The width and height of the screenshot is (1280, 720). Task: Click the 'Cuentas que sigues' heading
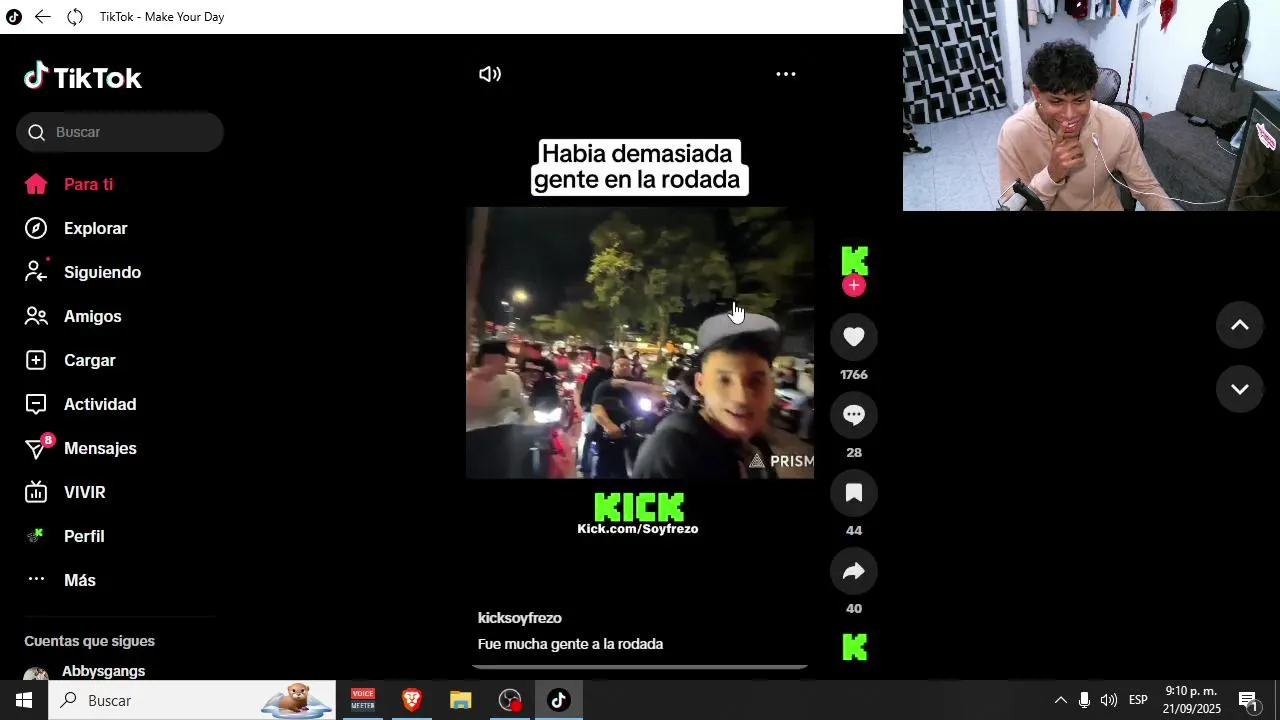[x=89, y=641]
